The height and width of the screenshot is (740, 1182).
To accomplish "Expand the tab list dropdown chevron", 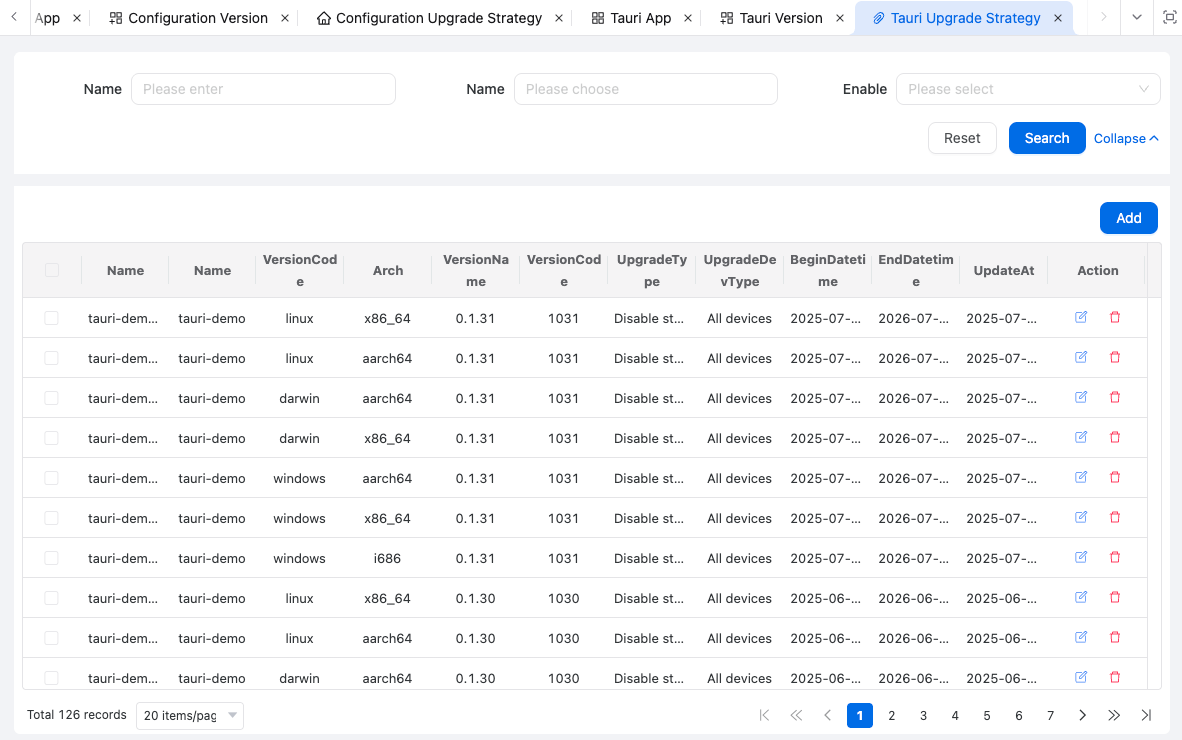I will (1137, 18).
